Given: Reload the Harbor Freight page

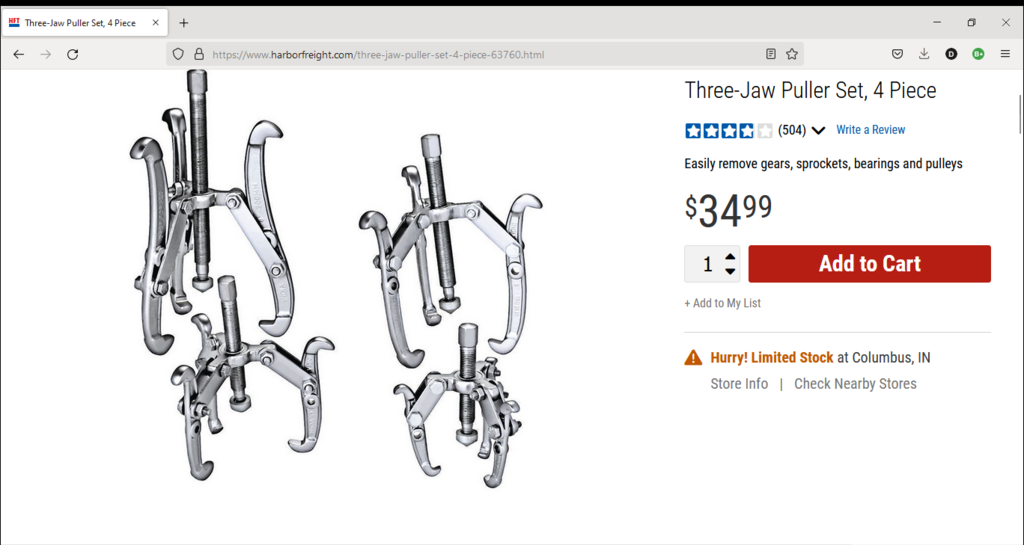Looking at the screenshot, I should click(x=72, y=55).
